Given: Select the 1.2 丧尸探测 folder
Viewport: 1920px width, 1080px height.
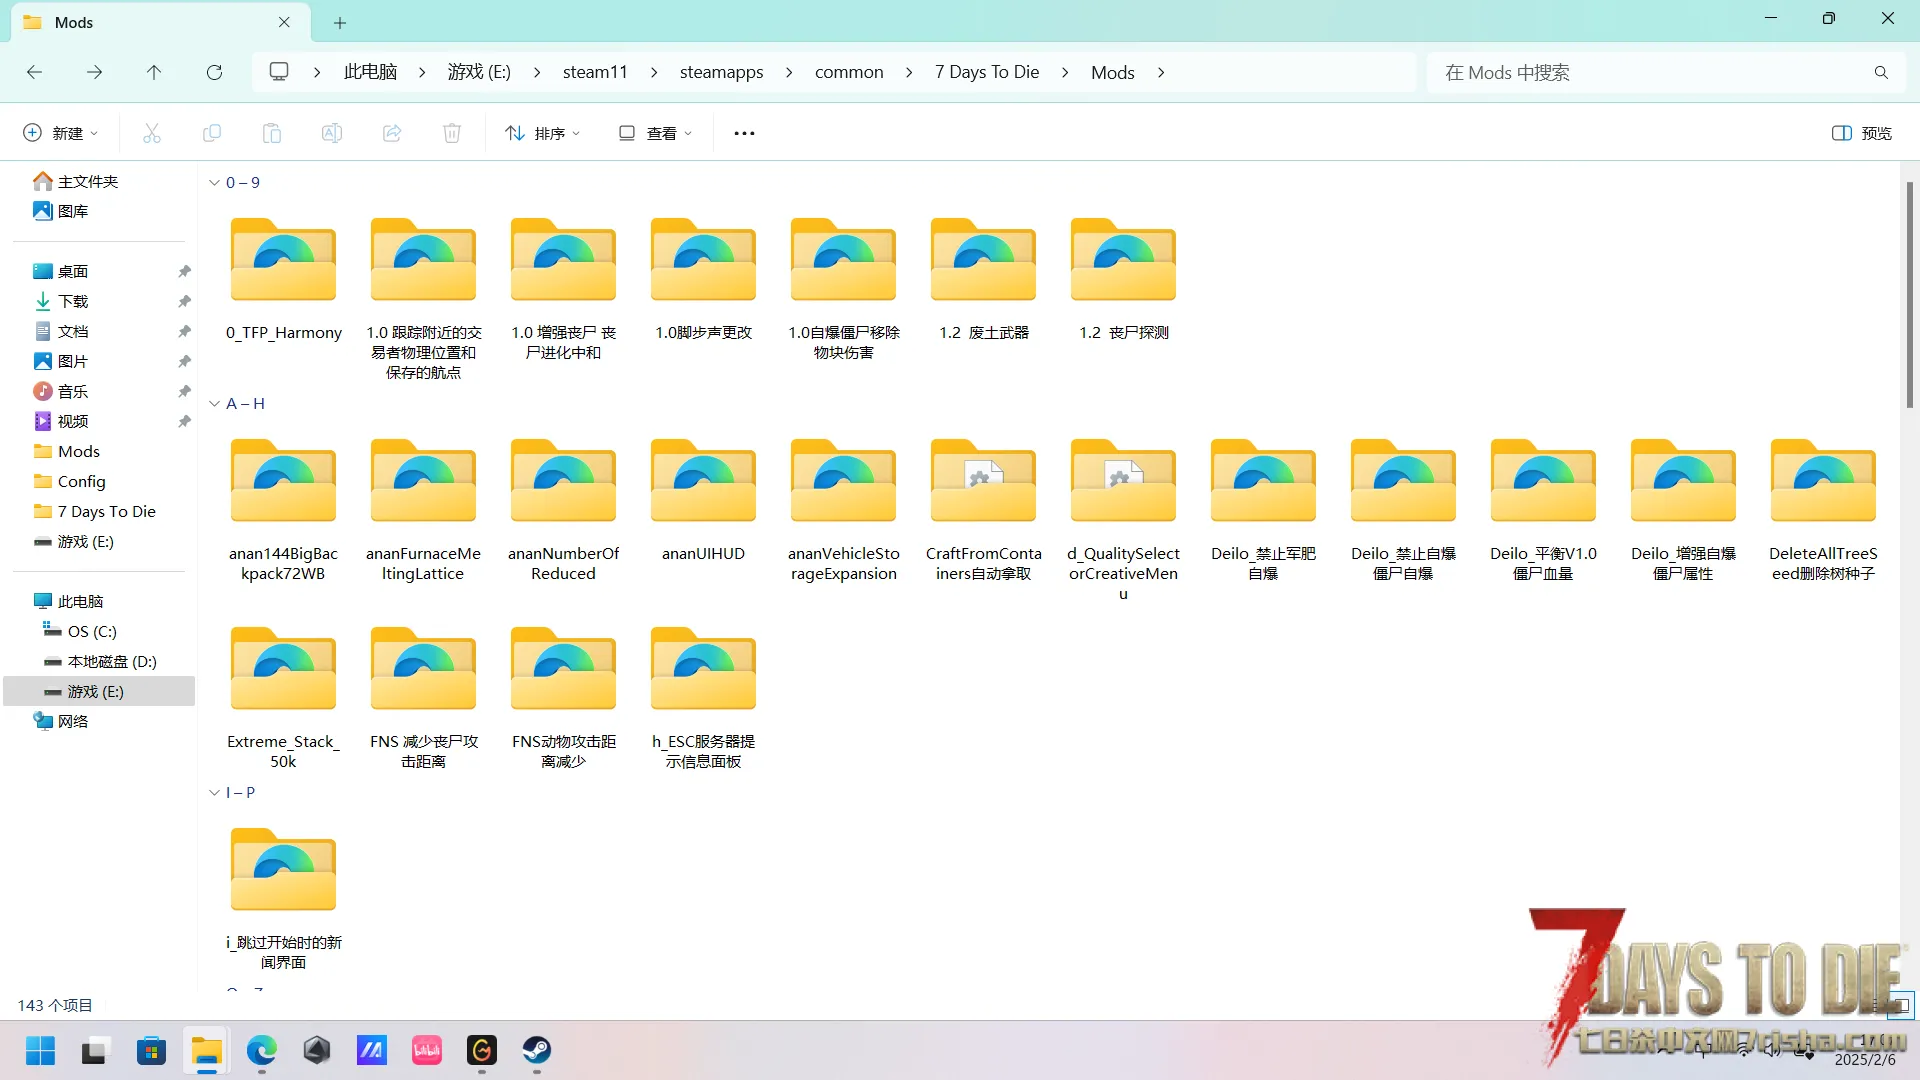Looking at the screenshot, I should pyautogui.click(x=1123, y=281).
